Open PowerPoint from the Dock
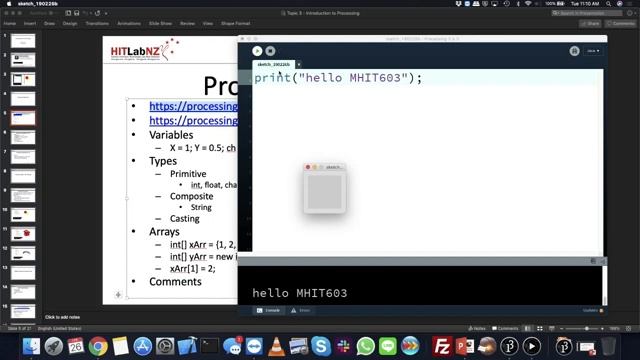This screenshot has height=360, width=640. (x=464, y=347)
